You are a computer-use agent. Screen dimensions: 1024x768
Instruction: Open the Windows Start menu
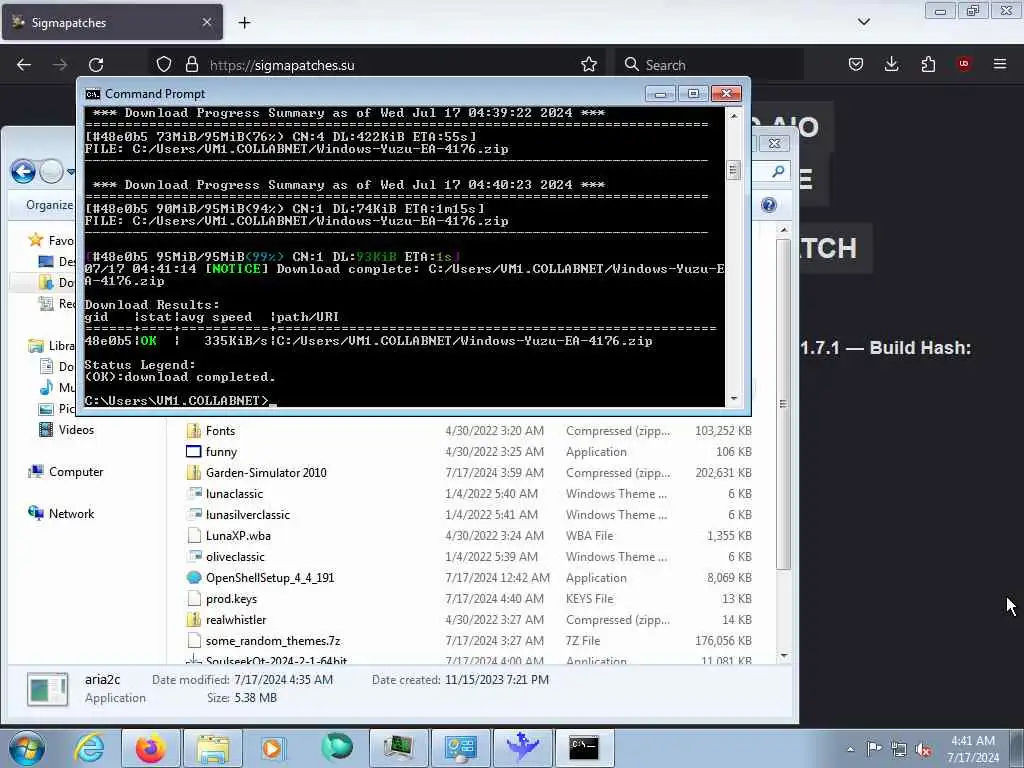(27, 748)
